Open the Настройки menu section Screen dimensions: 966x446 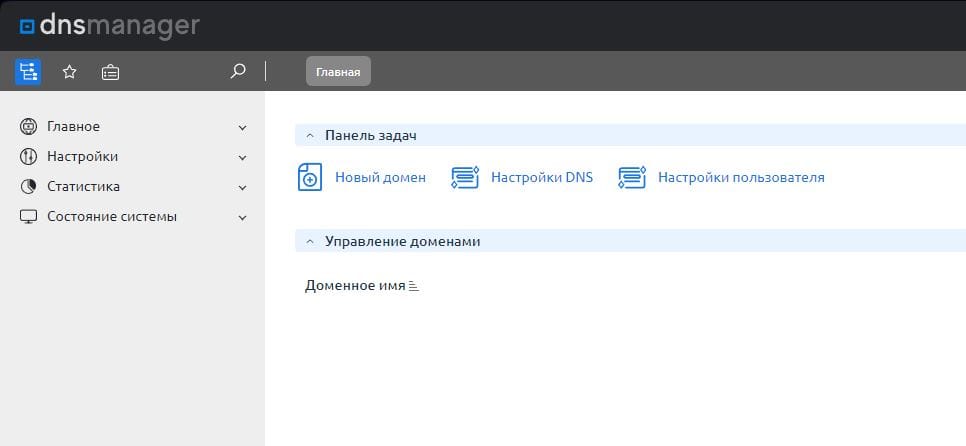click(83, 156)
